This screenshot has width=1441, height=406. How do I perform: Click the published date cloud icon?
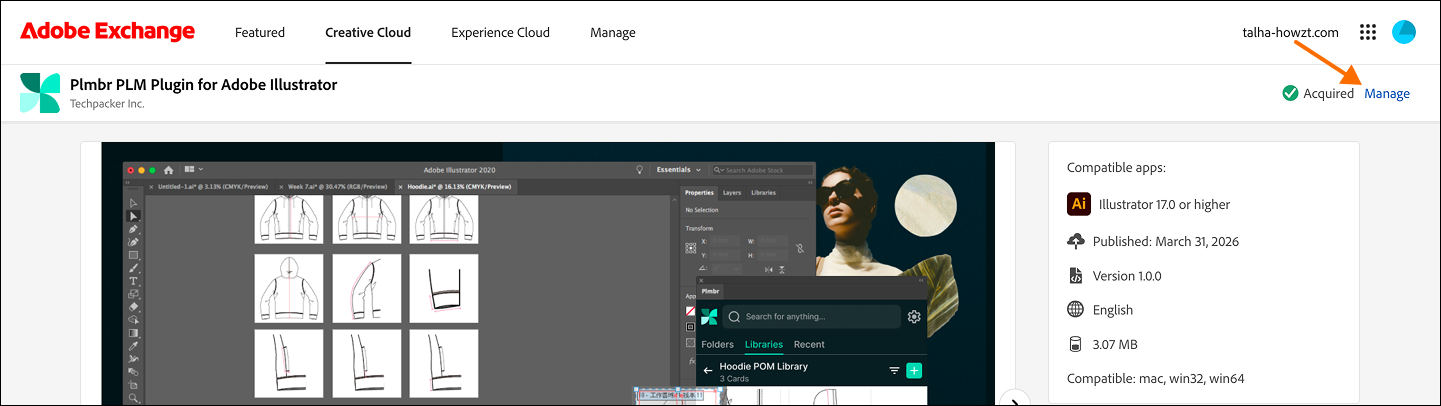(1076, 241)
